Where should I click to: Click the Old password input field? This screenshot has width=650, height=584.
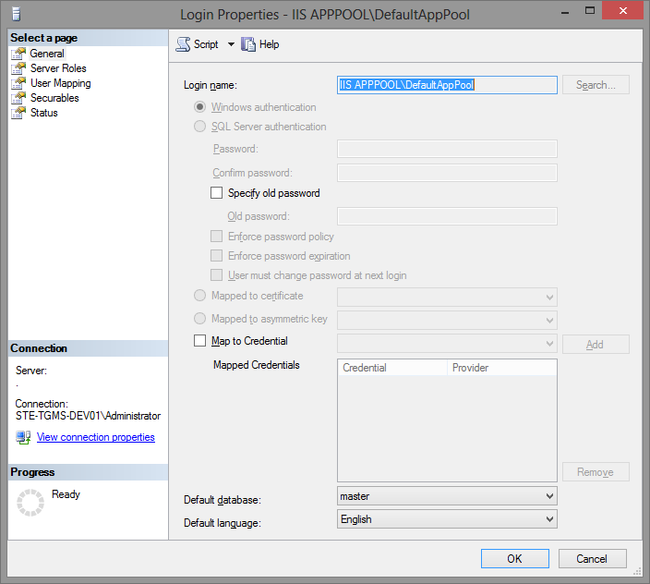click(447, 216)
